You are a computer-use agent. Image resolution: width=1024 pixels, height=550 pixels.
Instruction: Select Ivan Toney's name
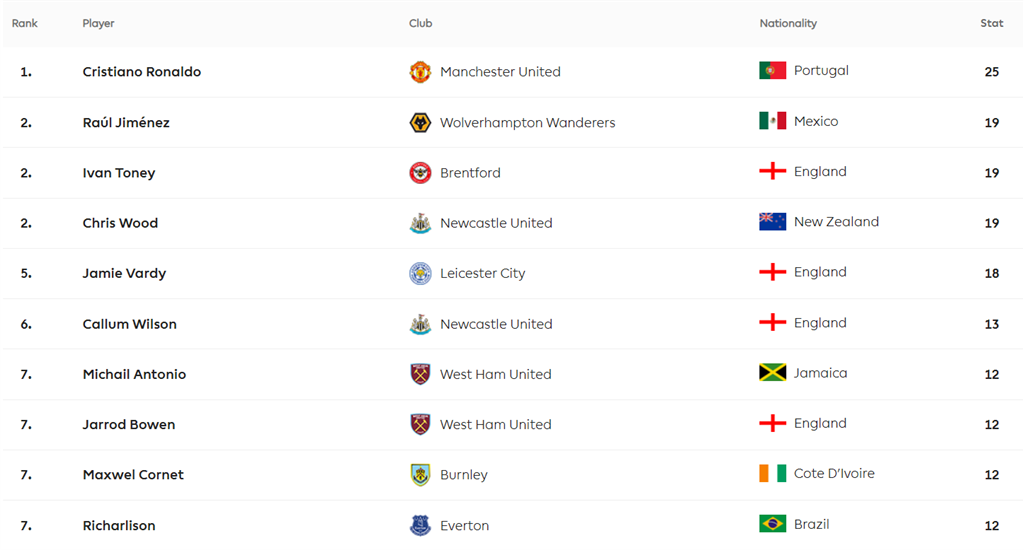(x=119, y=173)
